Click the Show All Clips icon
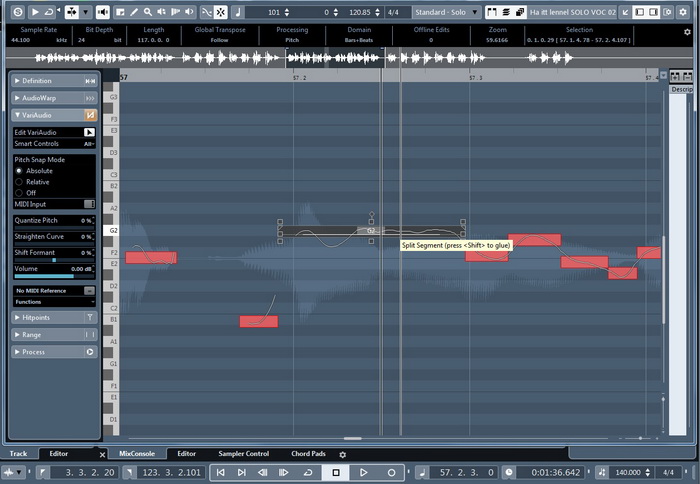This screenshot has height=484, width=700. coord(520,12)
